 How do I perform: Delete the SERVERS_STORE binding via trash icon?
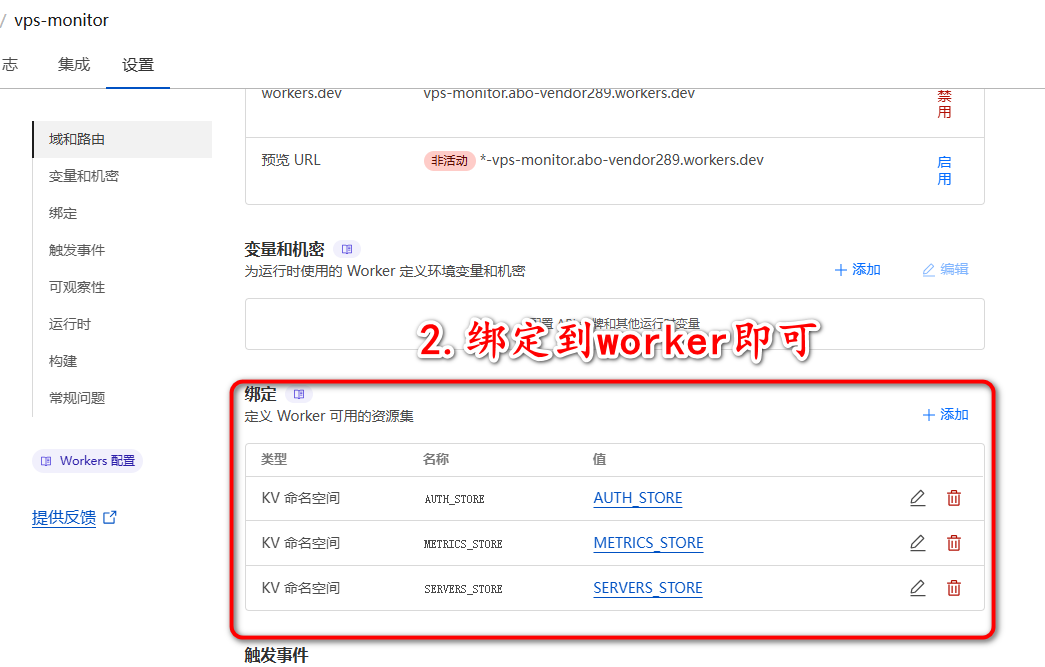pyautogui.click(x=954, y=588)
